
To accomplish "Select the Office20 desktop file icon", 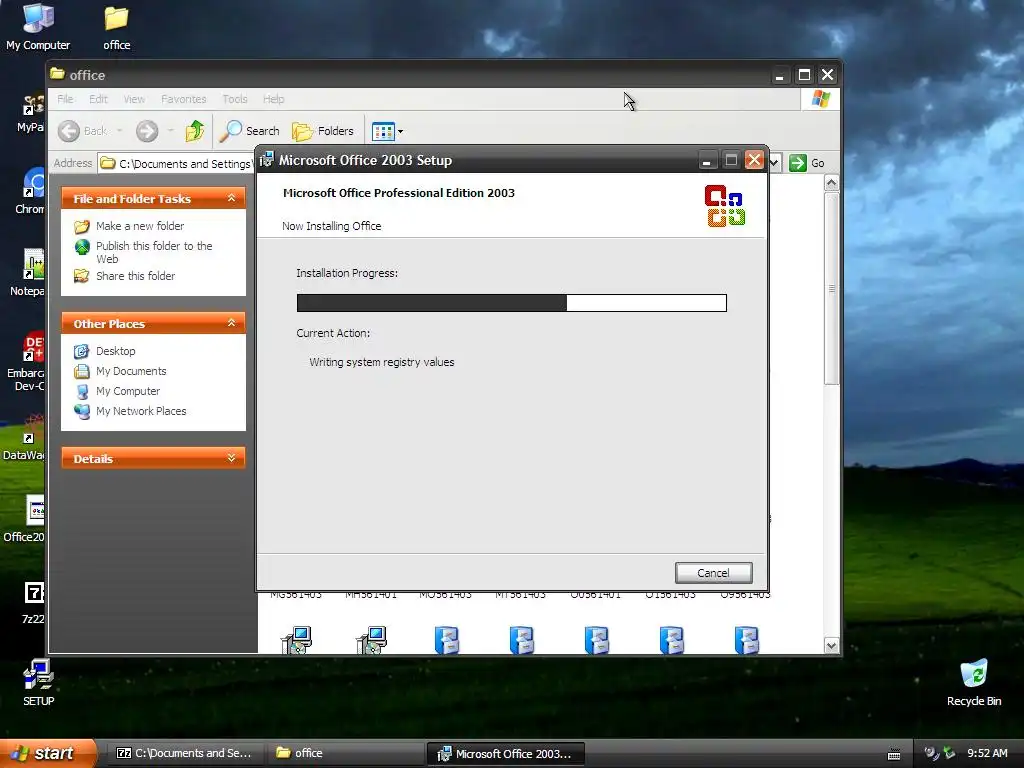I will point(25,520).
